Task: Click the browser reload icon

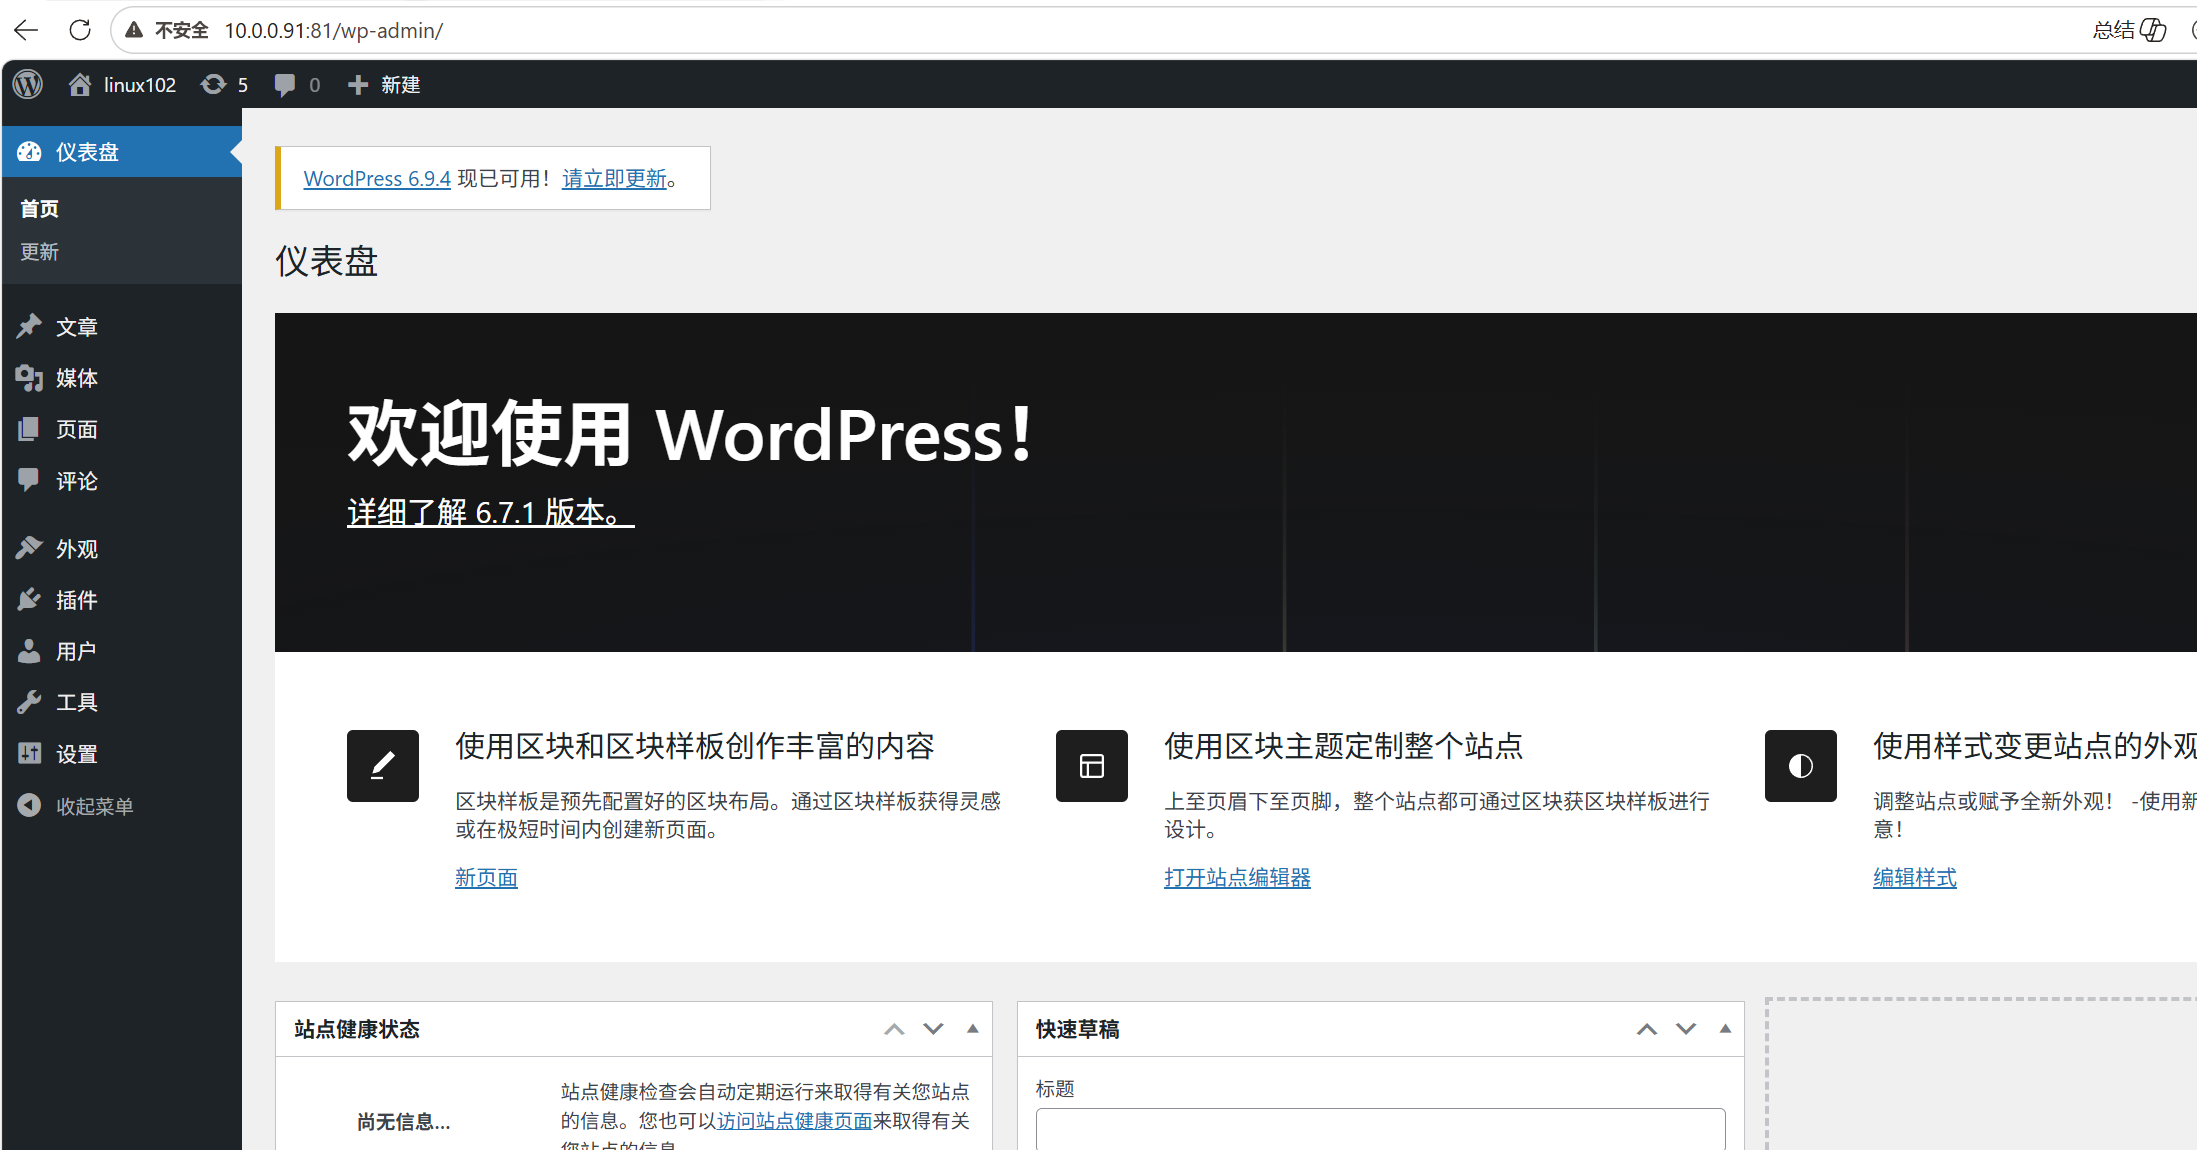Action: coord(80,30)
